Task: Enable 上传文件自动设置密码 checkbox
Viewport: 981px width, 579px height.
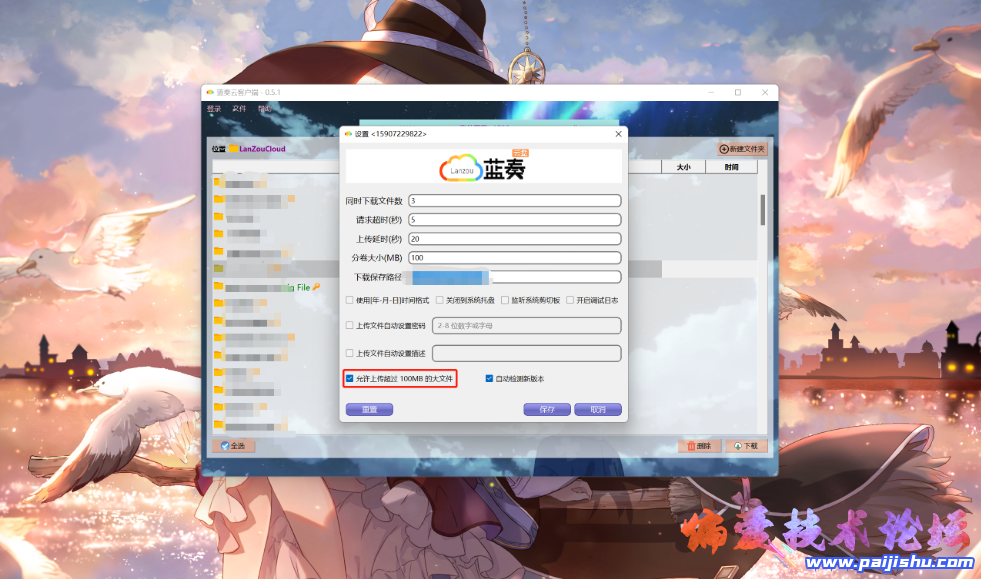Action: click(x=350, y=326)
